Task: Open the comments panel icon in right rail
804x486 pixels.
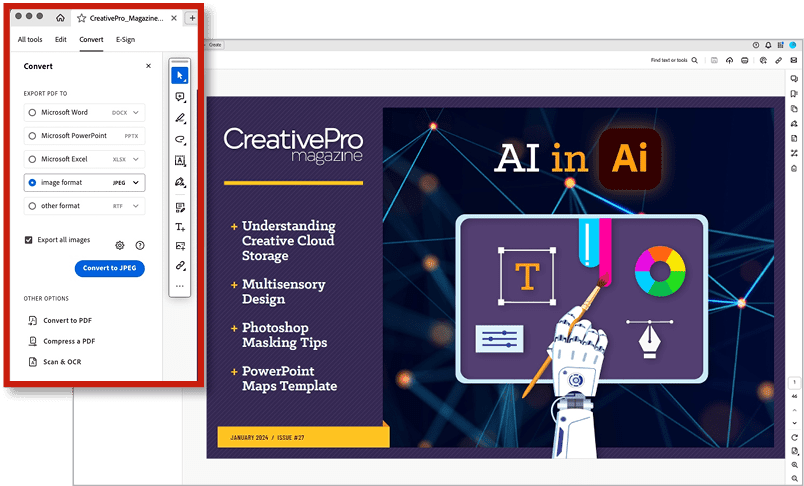Action: click(x=794, y=79)
